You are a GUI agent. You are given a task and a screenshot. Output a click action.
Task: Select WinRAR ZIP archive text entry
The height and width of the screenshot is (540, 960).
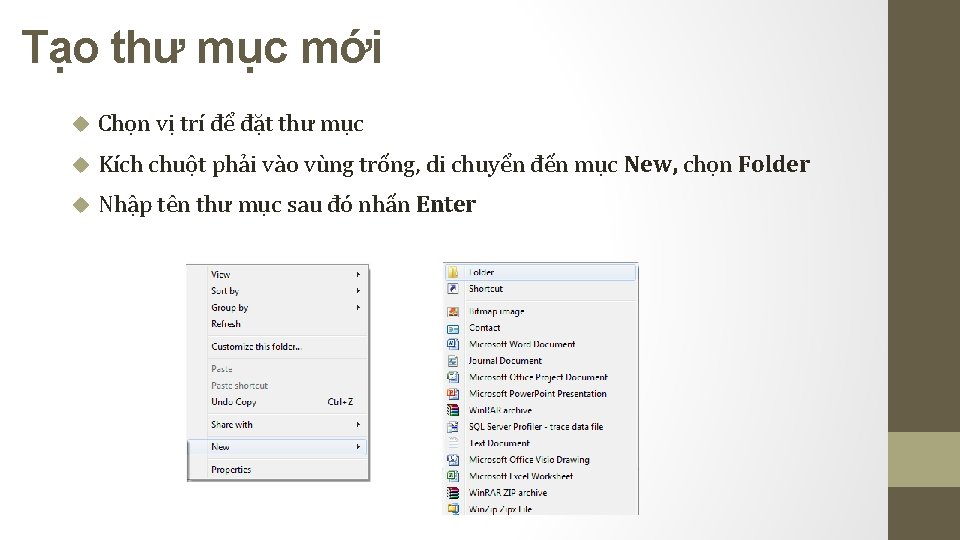[x=508, y=492]
